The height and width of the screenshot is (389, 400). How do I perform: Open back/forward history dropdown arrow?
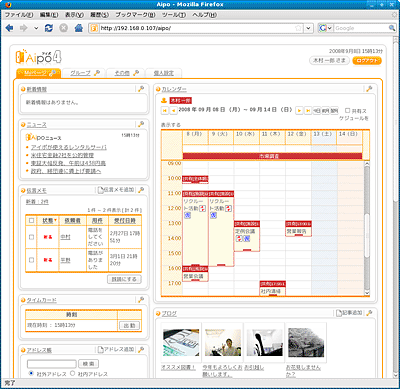pos(36,28)
